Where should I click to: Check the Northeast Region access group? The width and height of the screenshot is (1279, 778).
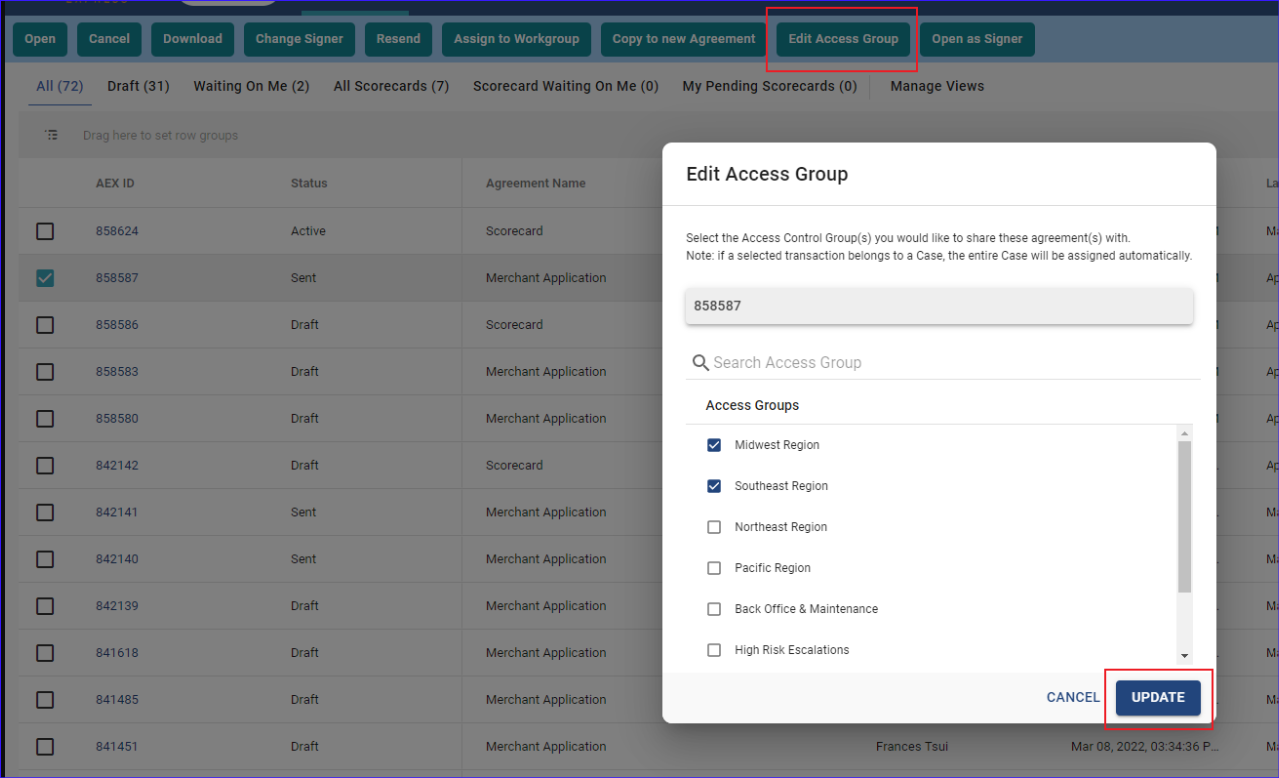(x=714, y=527)
